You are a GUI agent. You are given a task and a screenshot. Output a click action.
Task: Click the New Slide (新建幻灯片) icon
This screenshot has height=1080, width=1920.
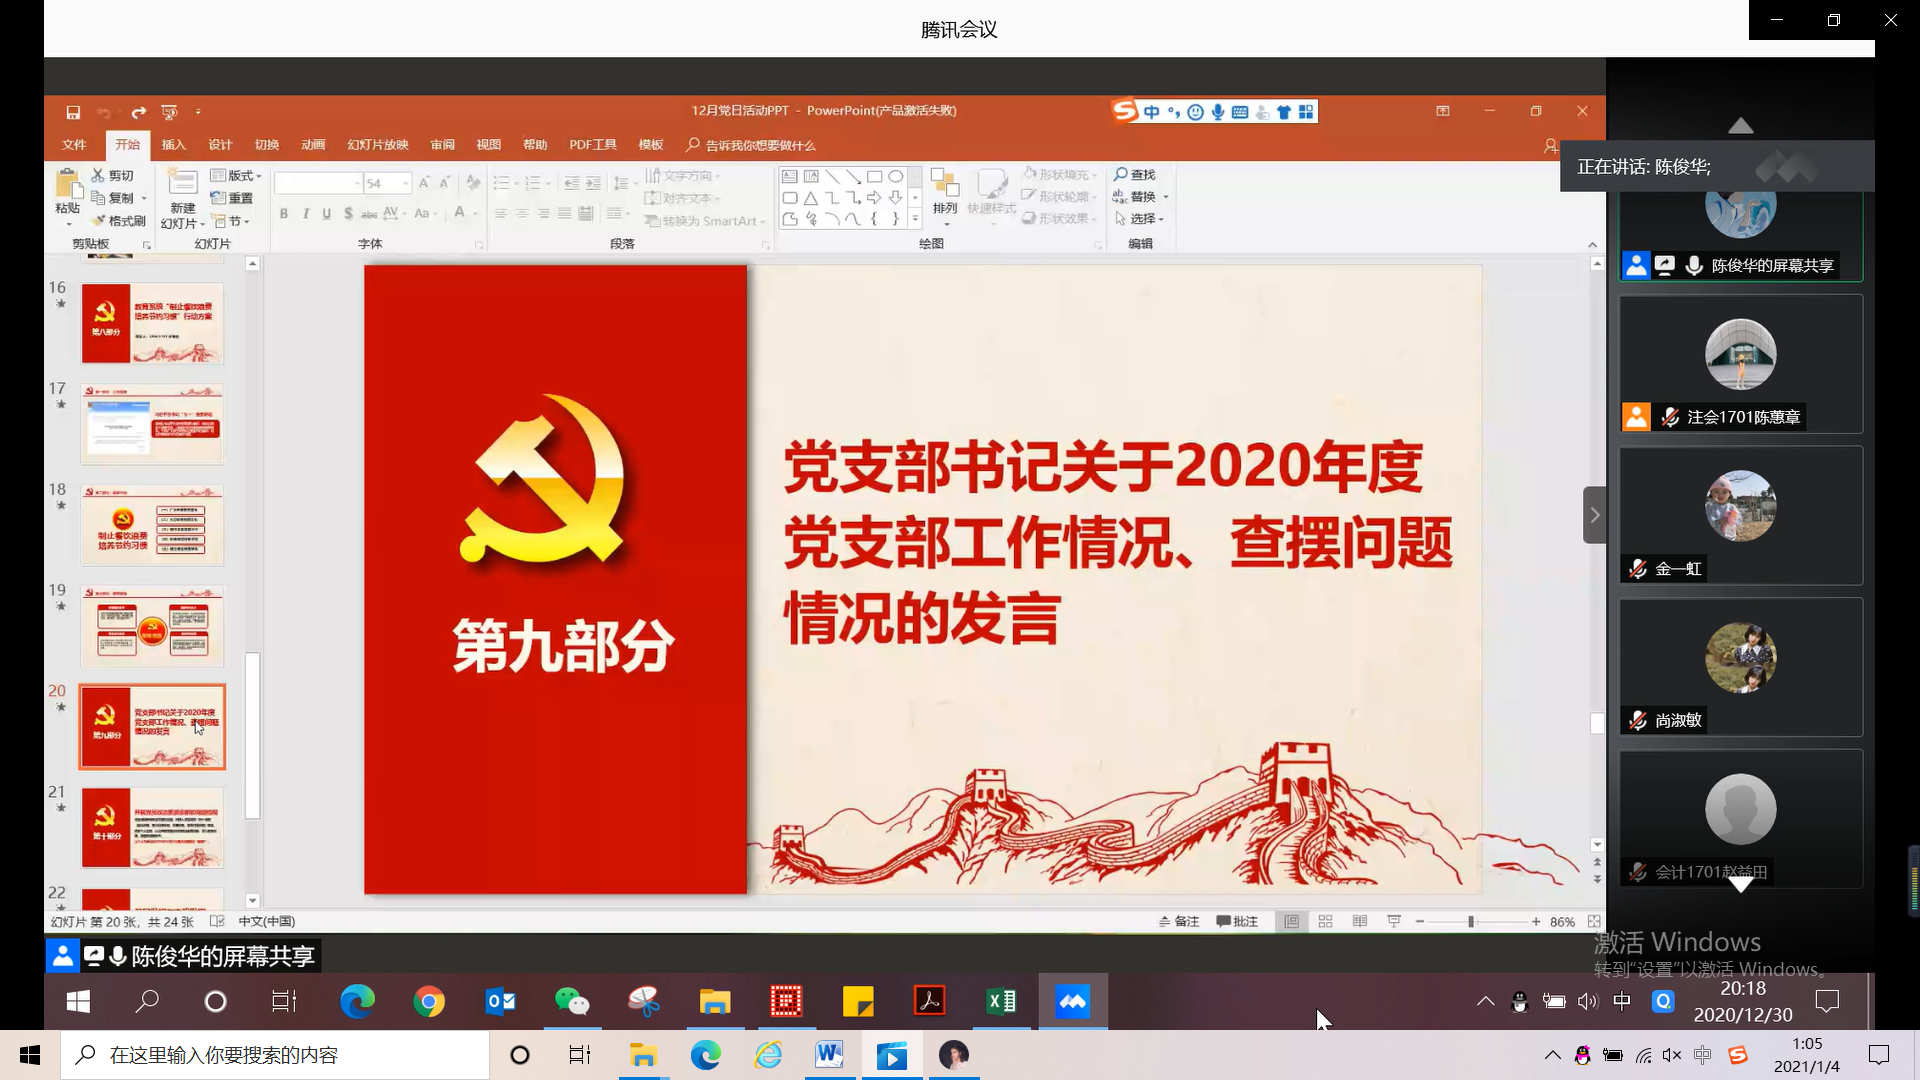click(x=182, y=184)
